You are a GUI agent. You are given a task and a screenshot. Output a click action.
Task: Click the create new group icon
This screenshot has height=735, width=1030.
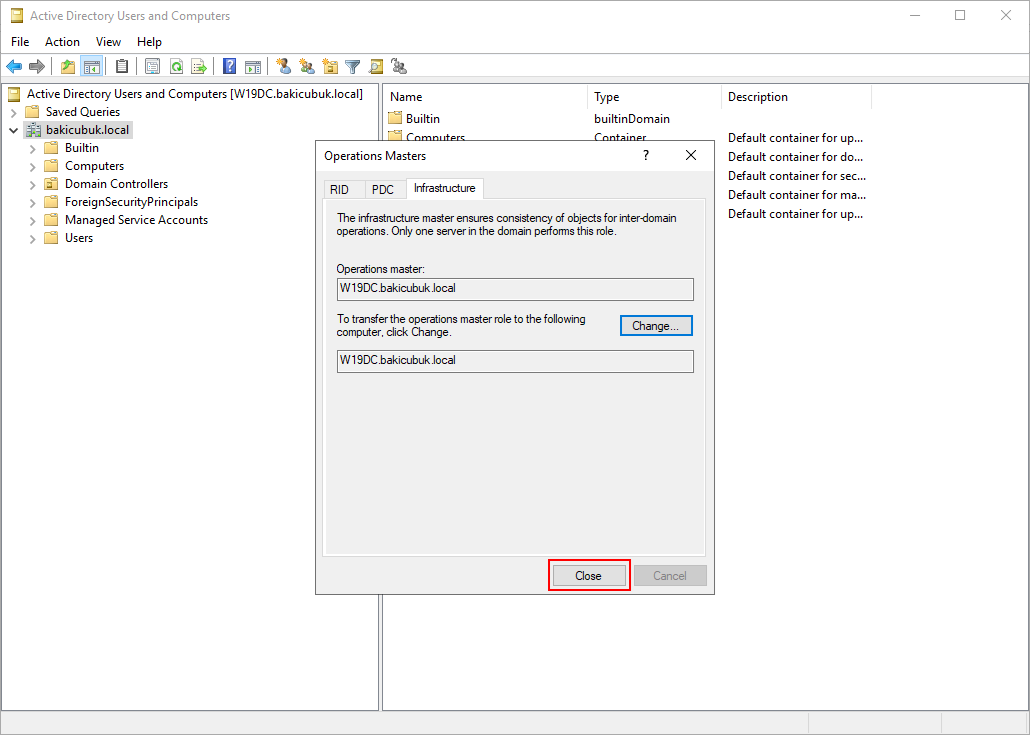307,66
